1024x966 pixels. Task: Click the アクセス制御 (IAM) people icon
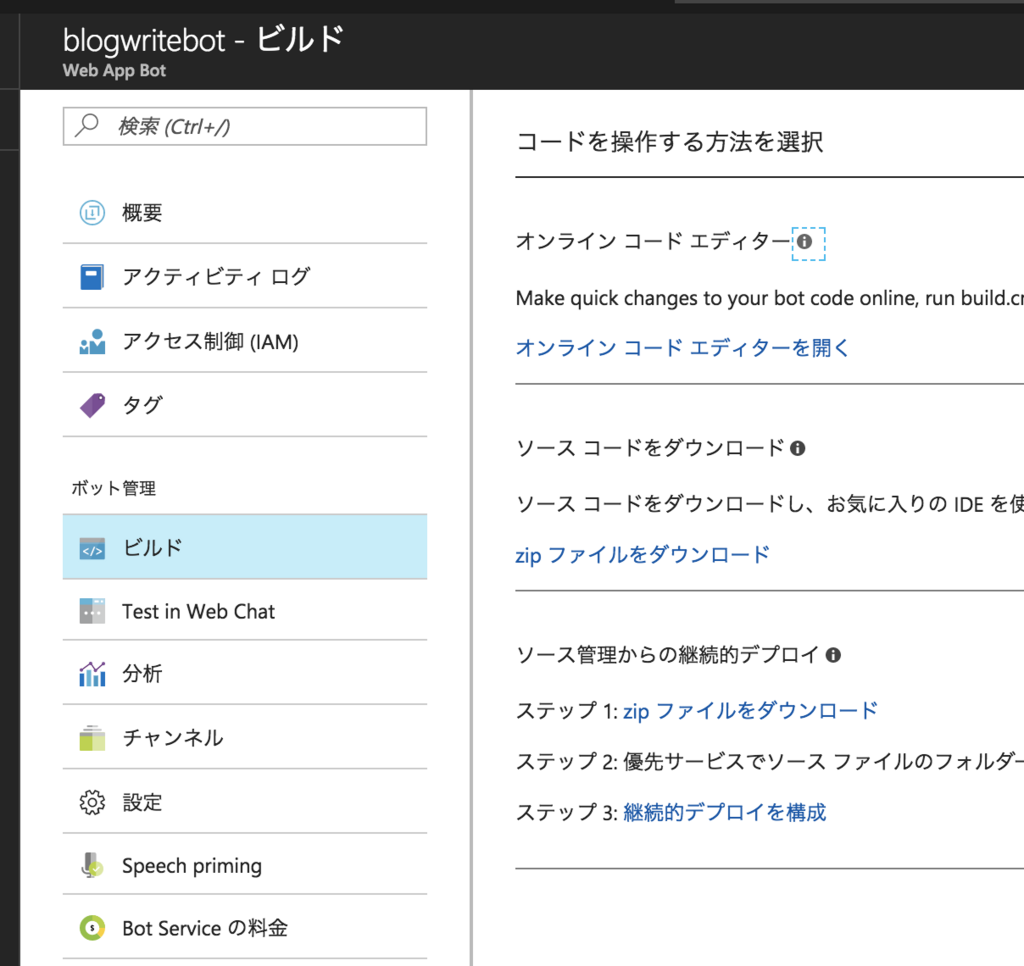pyautogui.click(x=92, y=342)
